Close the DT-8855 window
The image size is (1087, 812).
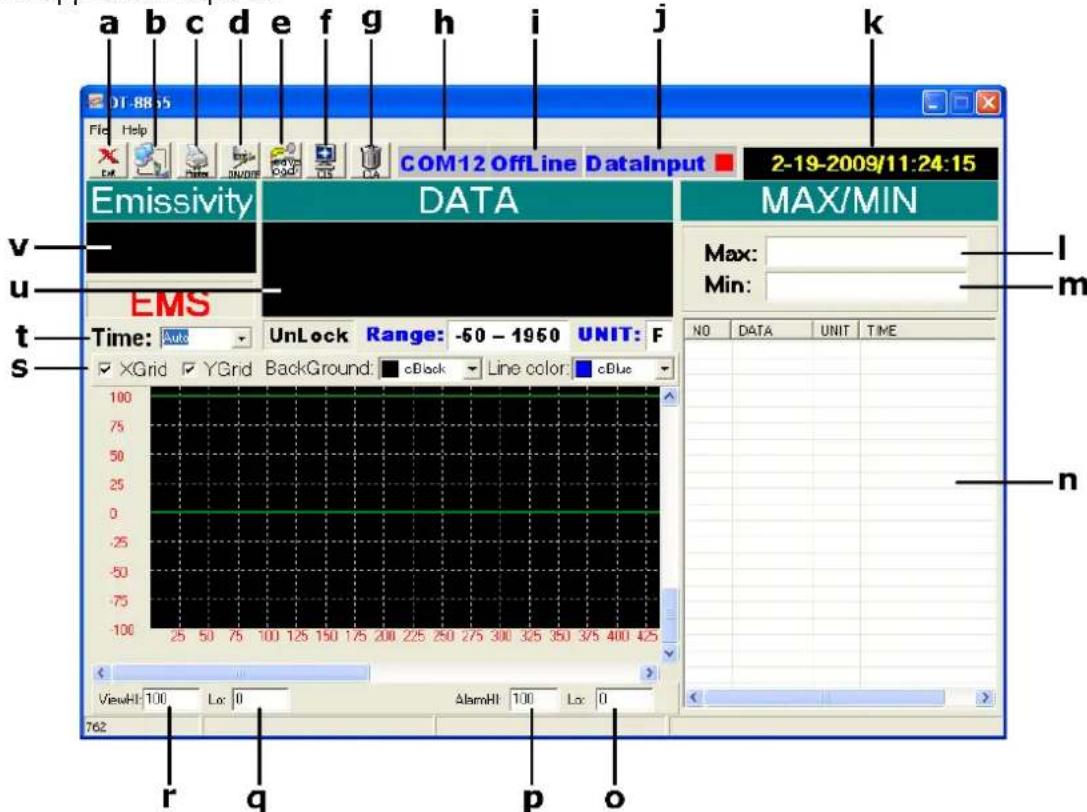coord(987,103)
